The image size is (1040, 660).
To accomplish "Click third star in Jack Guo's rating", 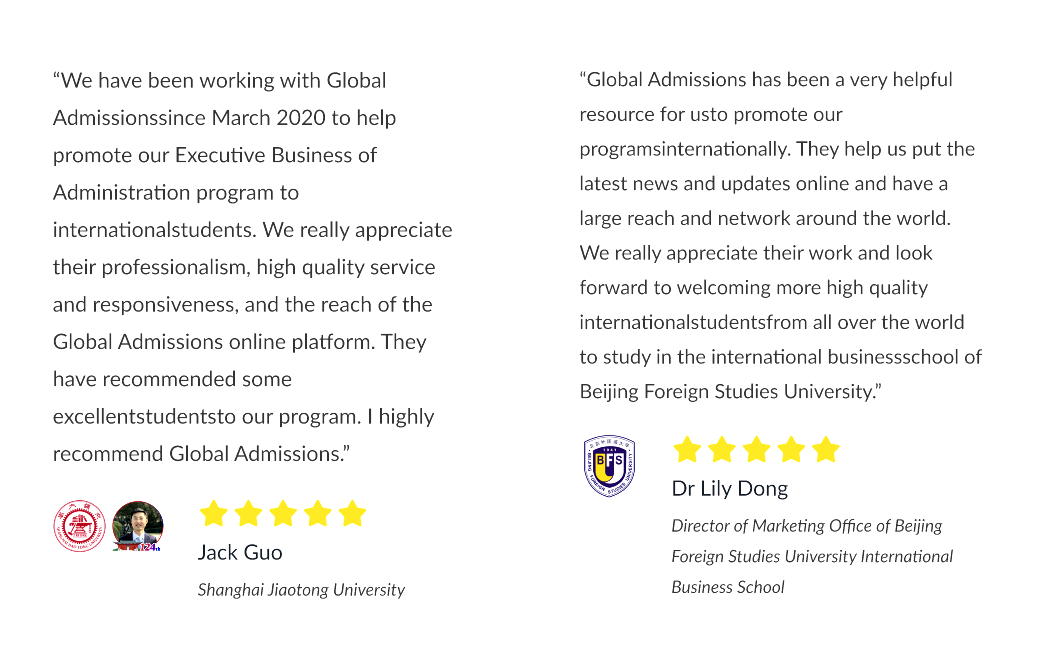I will (x=283, y=513).
